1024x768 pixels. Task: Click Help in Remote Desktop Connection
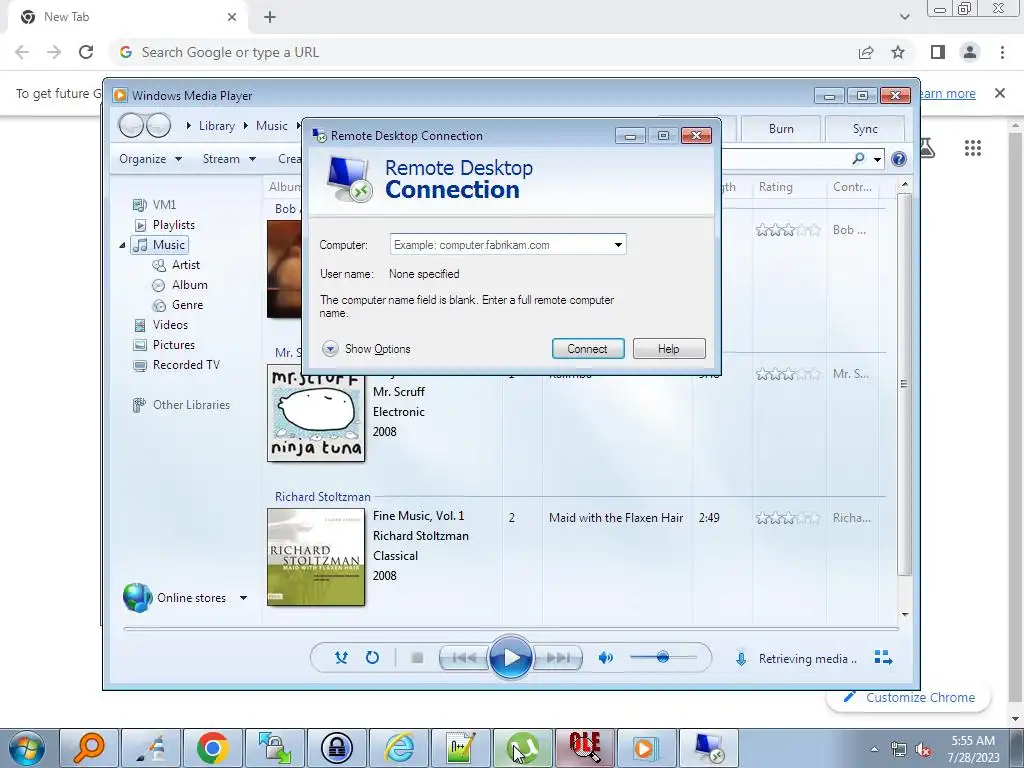click(669, 349)
